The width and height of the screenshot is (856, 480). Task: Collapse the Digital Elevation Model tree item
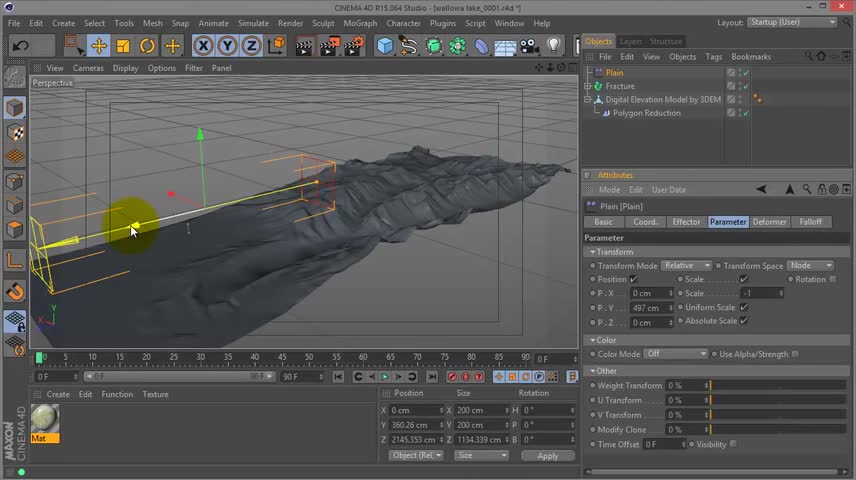coord(588,100)
